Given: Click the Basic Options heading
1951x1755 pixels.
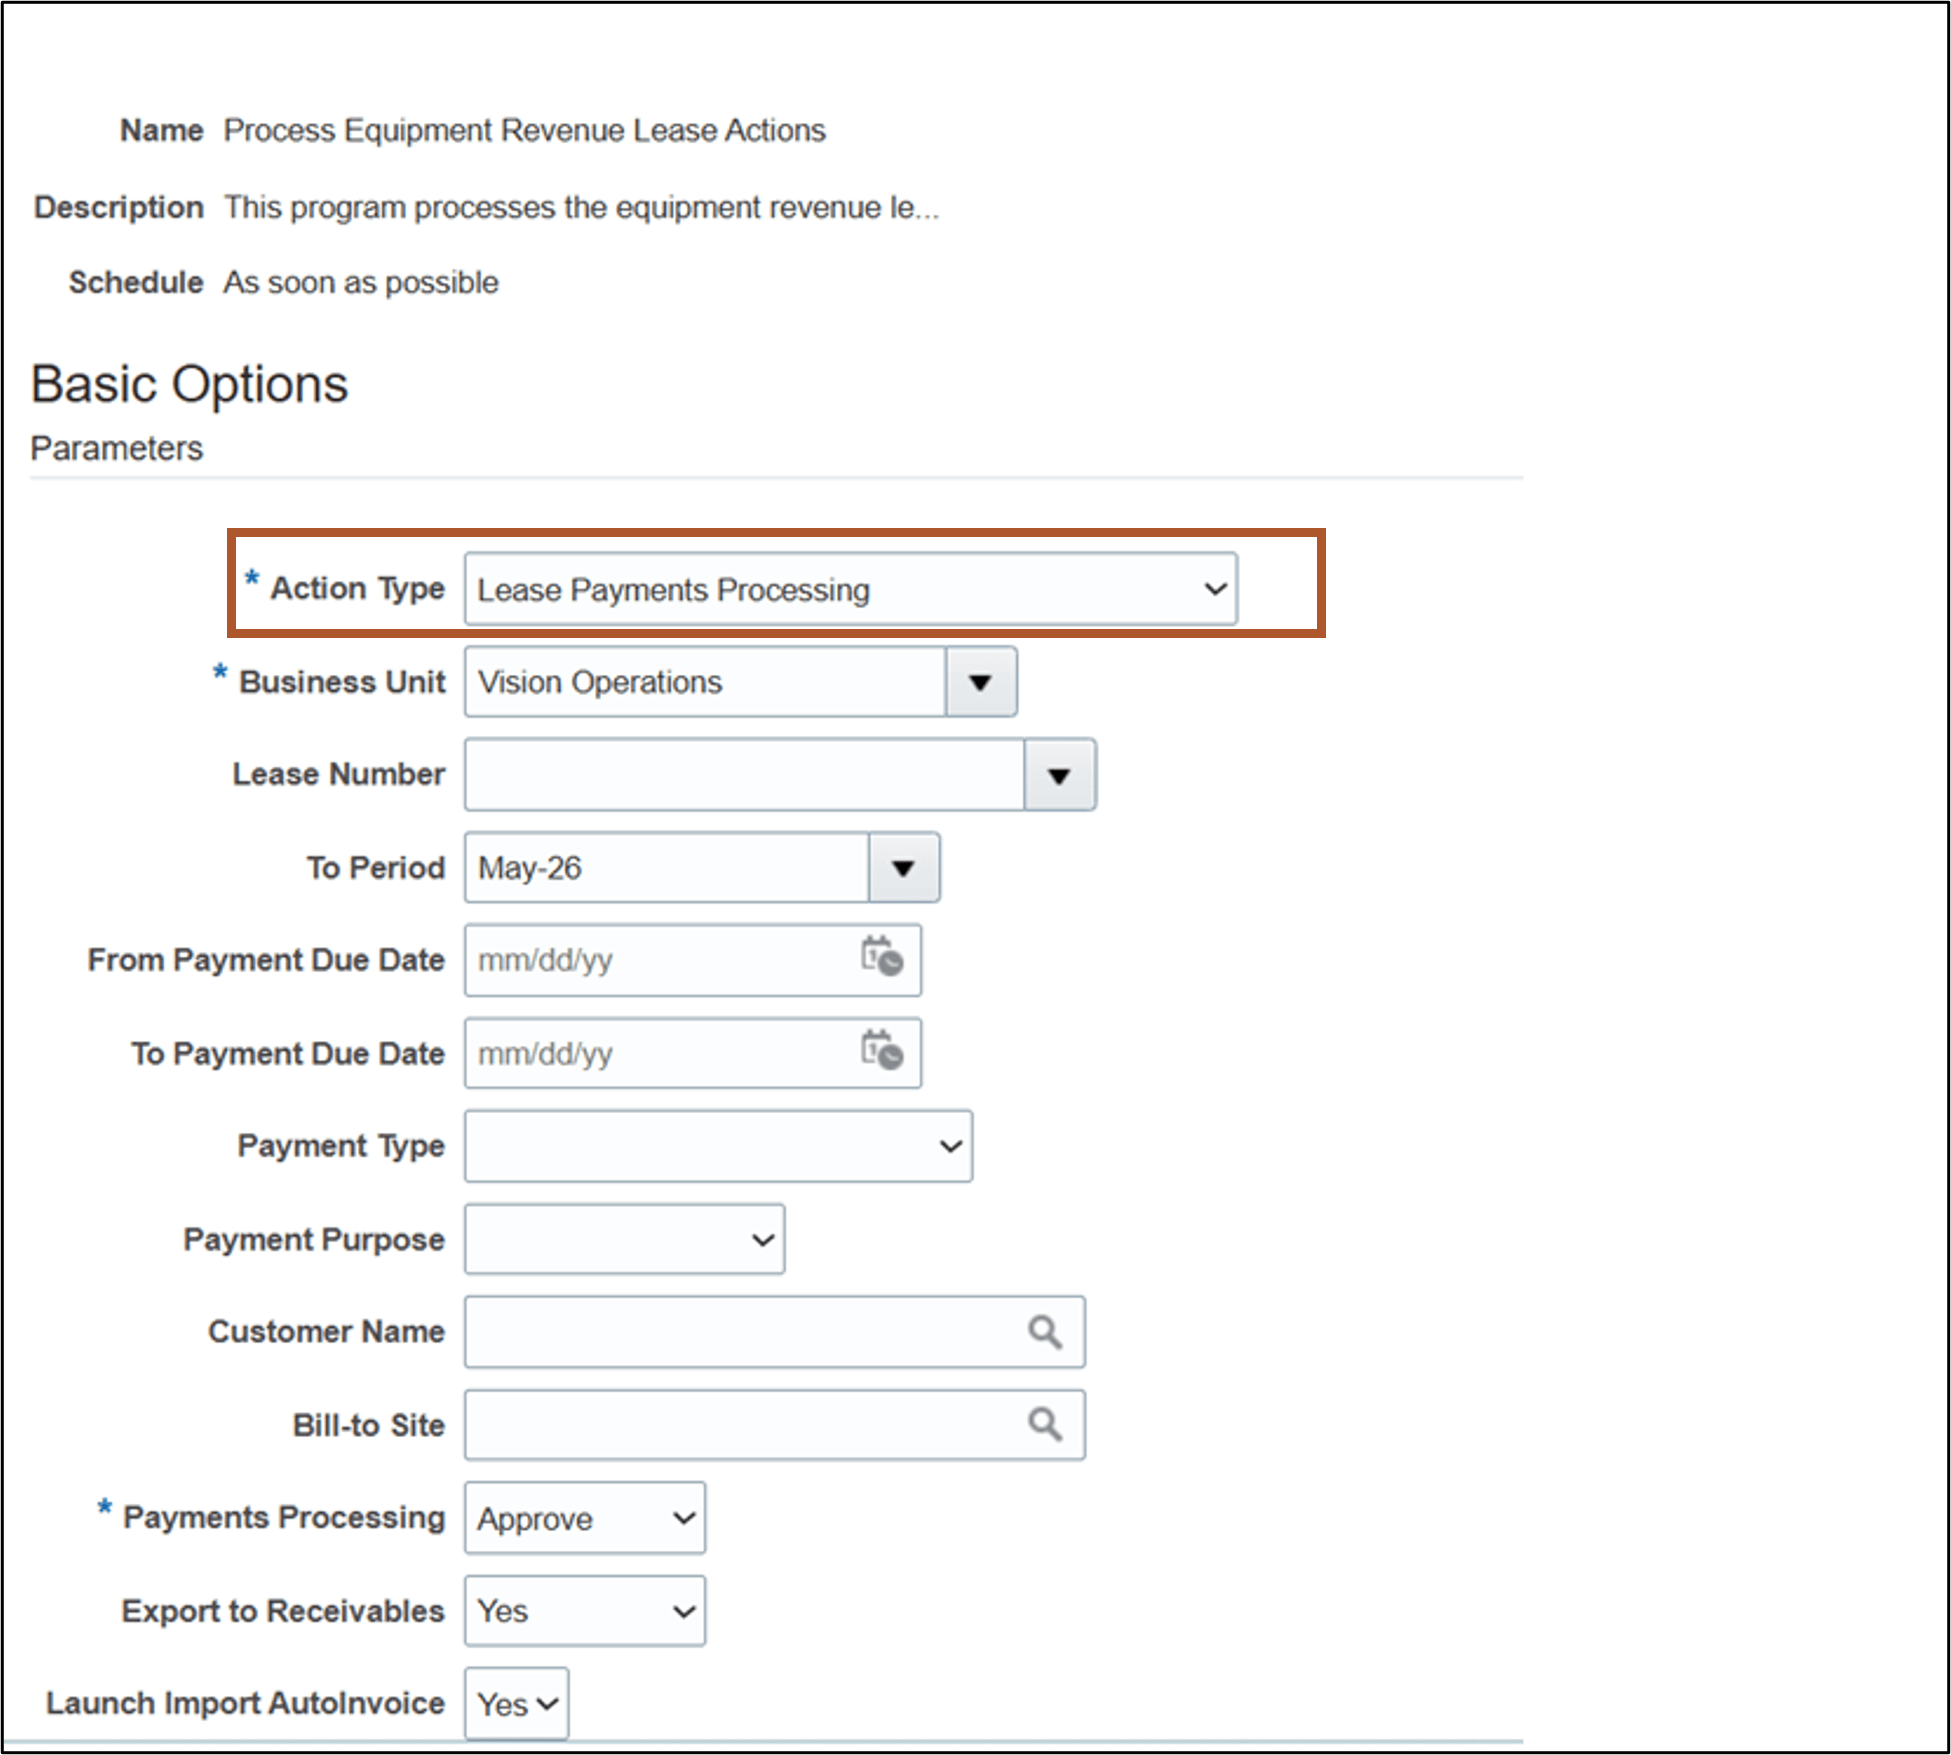Looking at the screenshot, I should coord(190,385).
